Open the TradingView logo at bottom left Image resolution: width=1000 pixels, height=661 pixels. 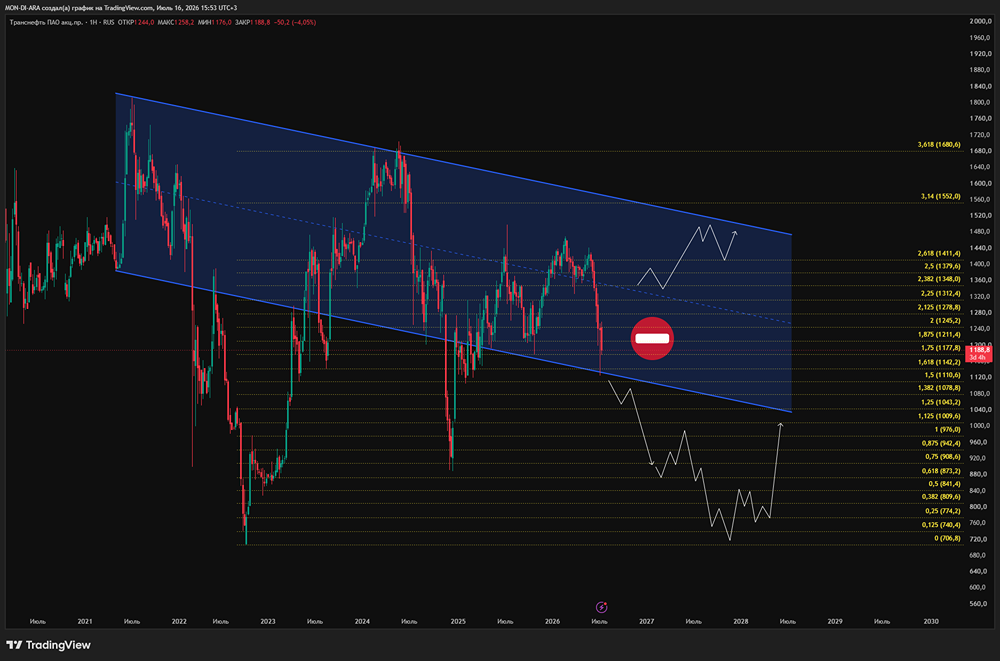tap(48, 645)
